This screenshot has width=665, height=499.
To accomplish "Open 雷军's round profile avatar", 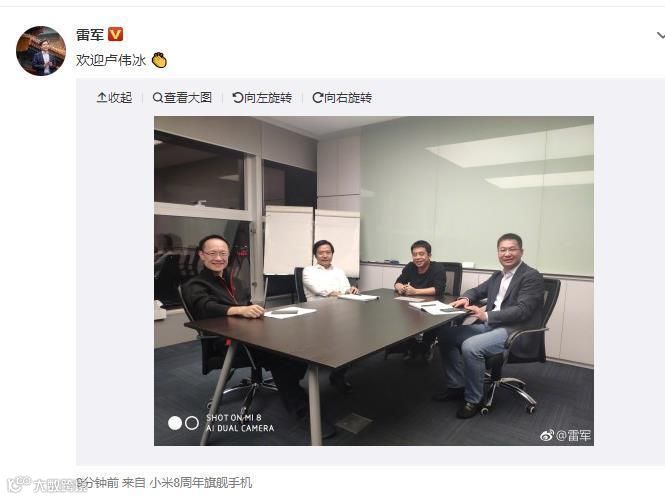I will point(41,51).
